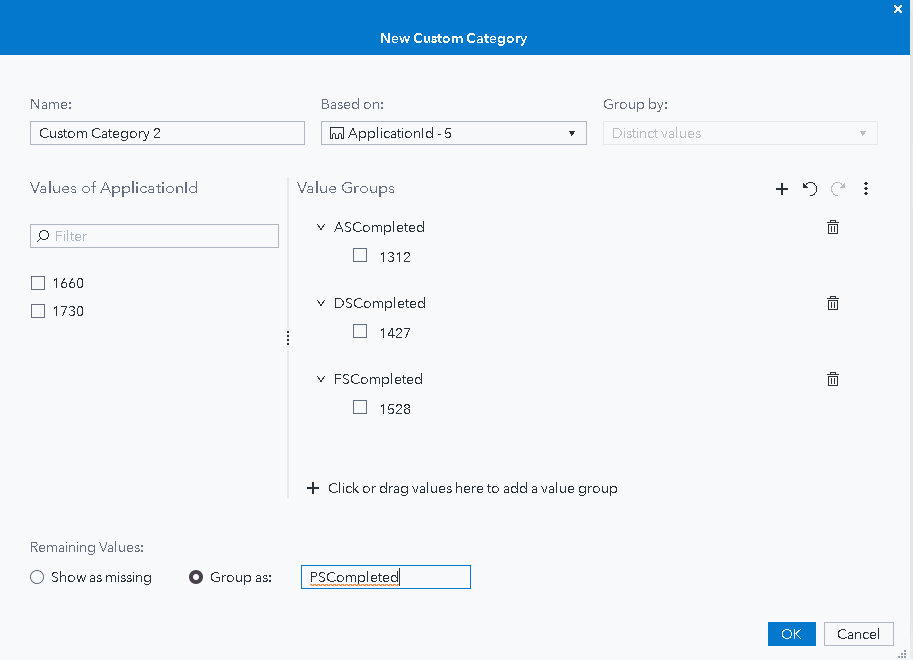Collapse the ASCompleted value group
The image size is (913, 660).
coord(321,227)
